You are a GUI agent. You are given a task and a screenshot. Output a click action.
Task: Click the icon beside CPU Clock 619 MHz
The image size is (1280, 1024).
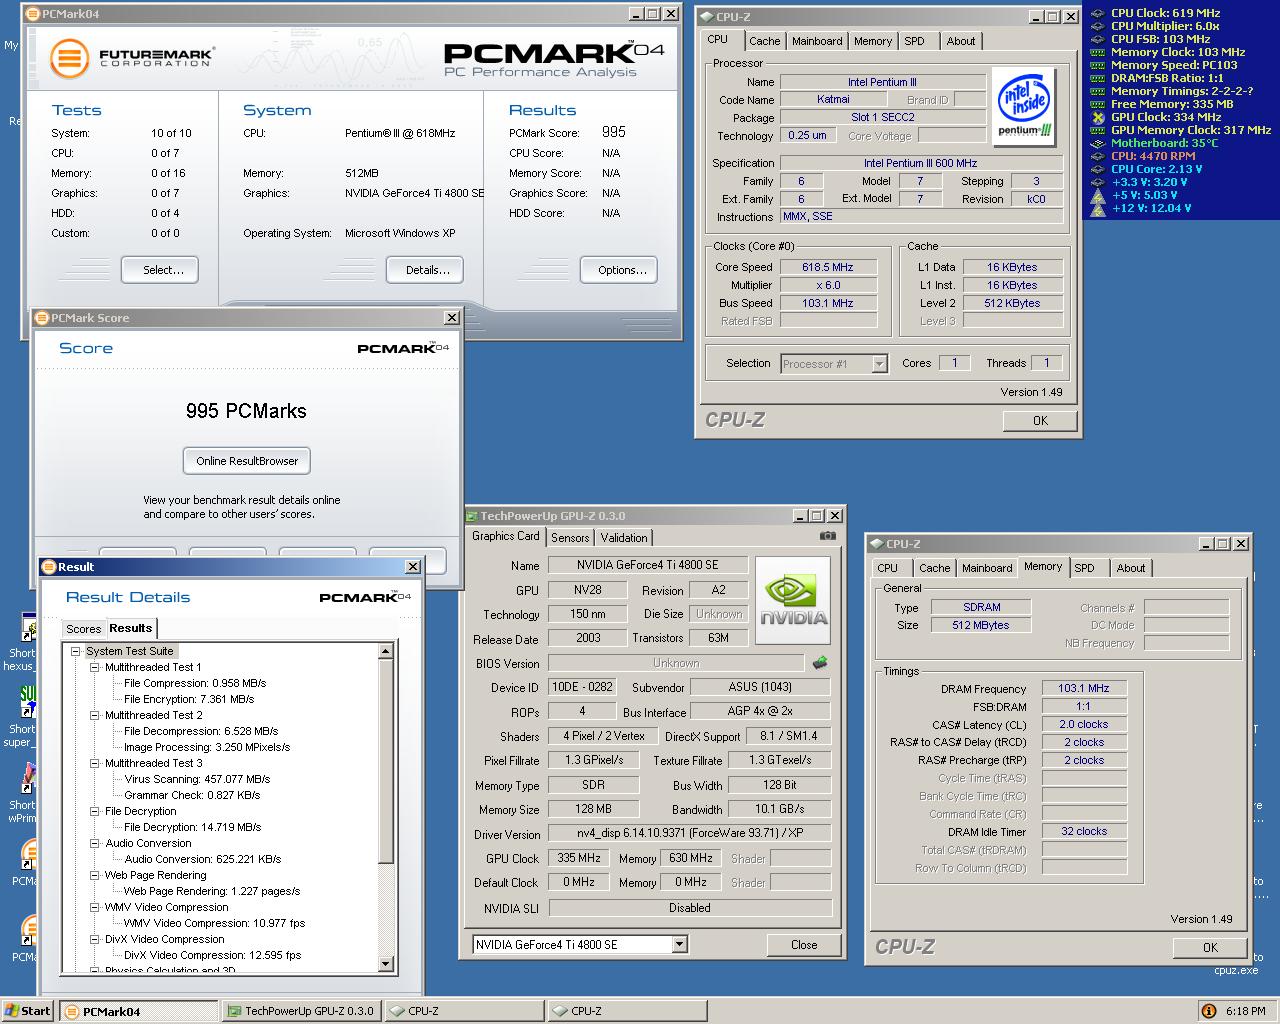(1098, 13)
